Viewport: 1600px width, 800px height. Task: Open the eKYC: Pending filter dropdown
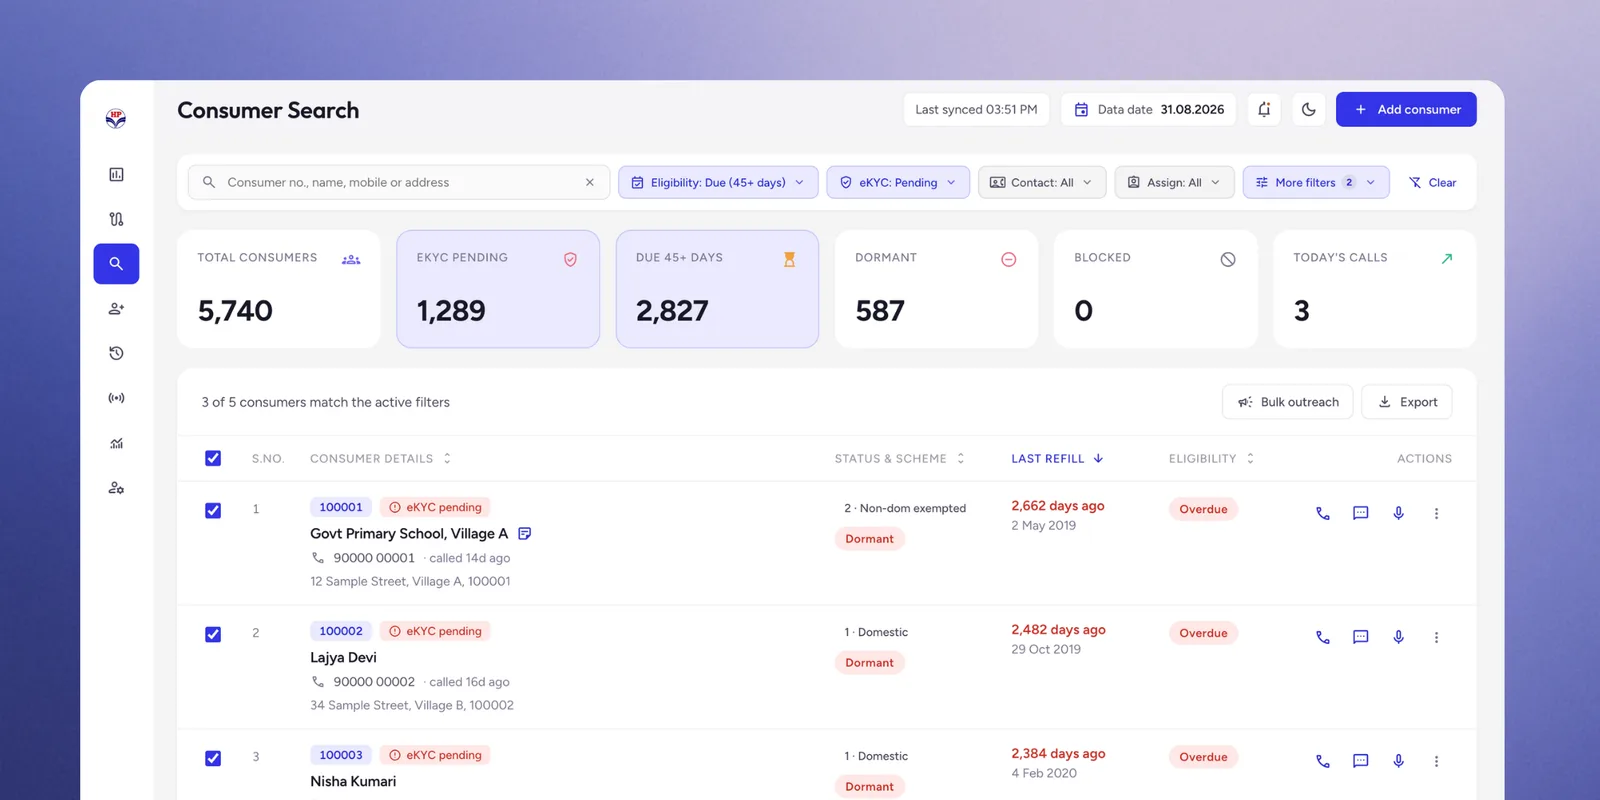coord(898,182)
